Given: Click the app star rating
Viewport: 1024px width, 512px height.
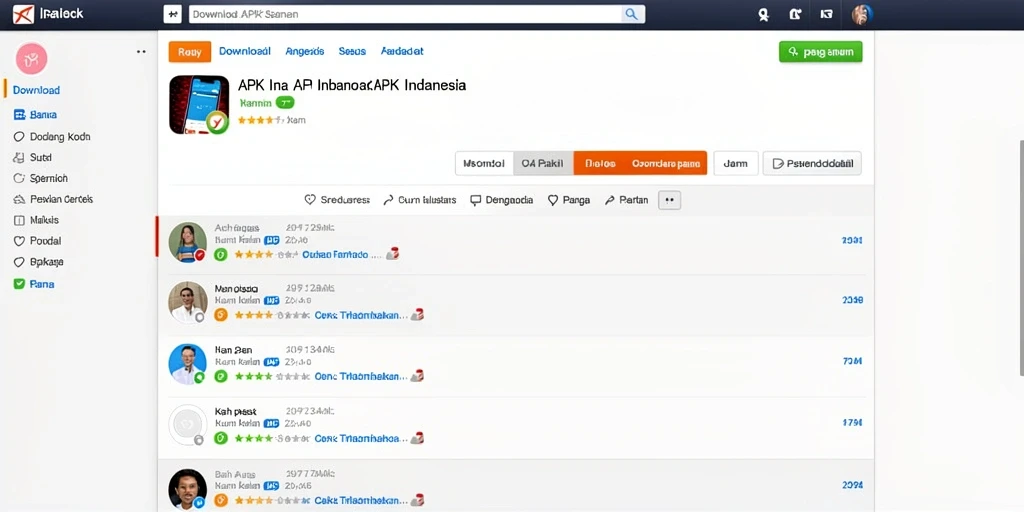Looking at the screenshot, I should pyautogui.click(x=261, y=120).
